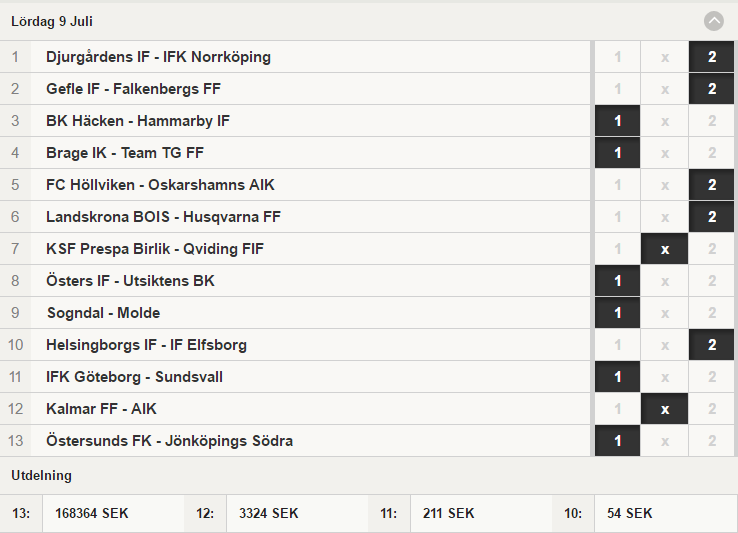
Task: Collapse the Lördag 9 Juli section
Action: 714,21
